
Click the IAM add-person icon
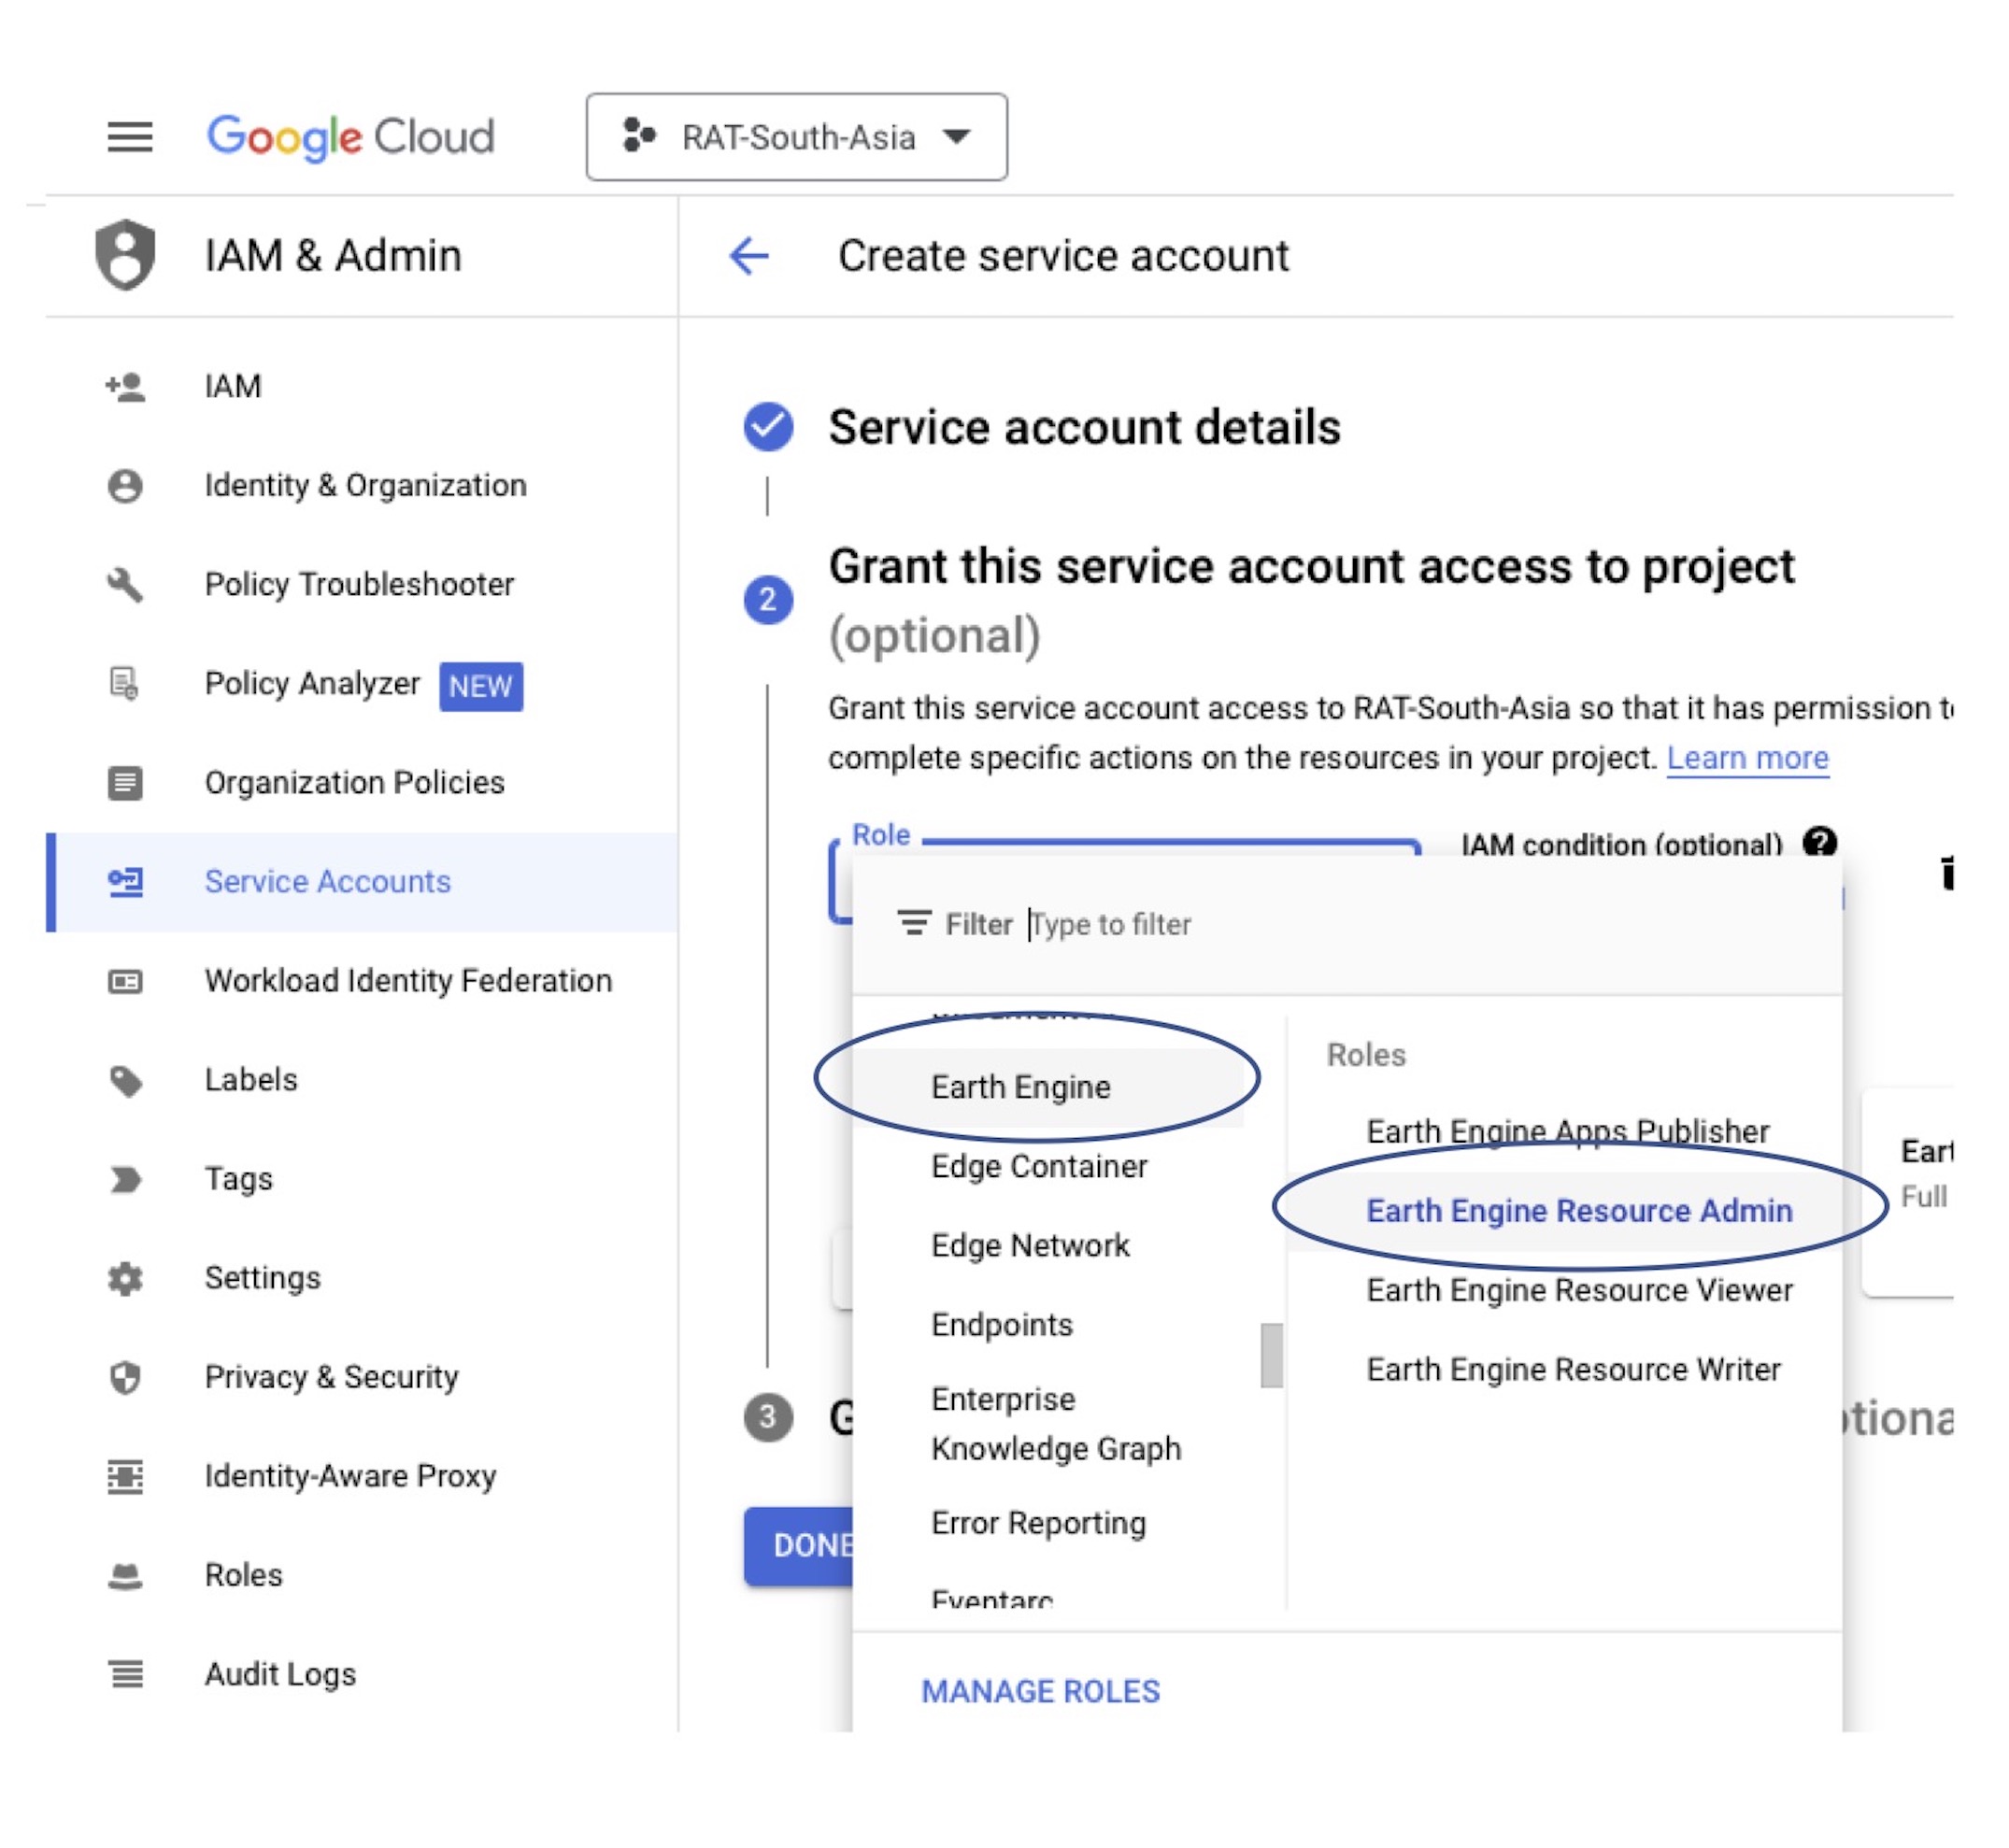125,387
